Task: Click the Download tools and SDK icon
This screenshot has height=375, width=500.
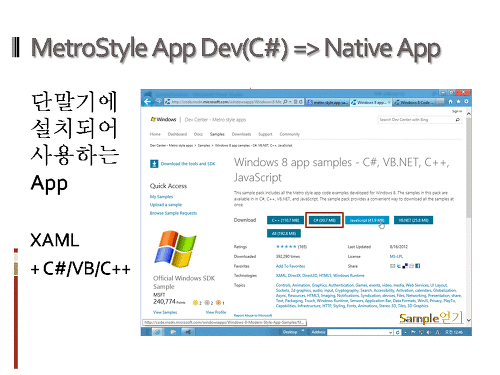Action: coord(154,164)
